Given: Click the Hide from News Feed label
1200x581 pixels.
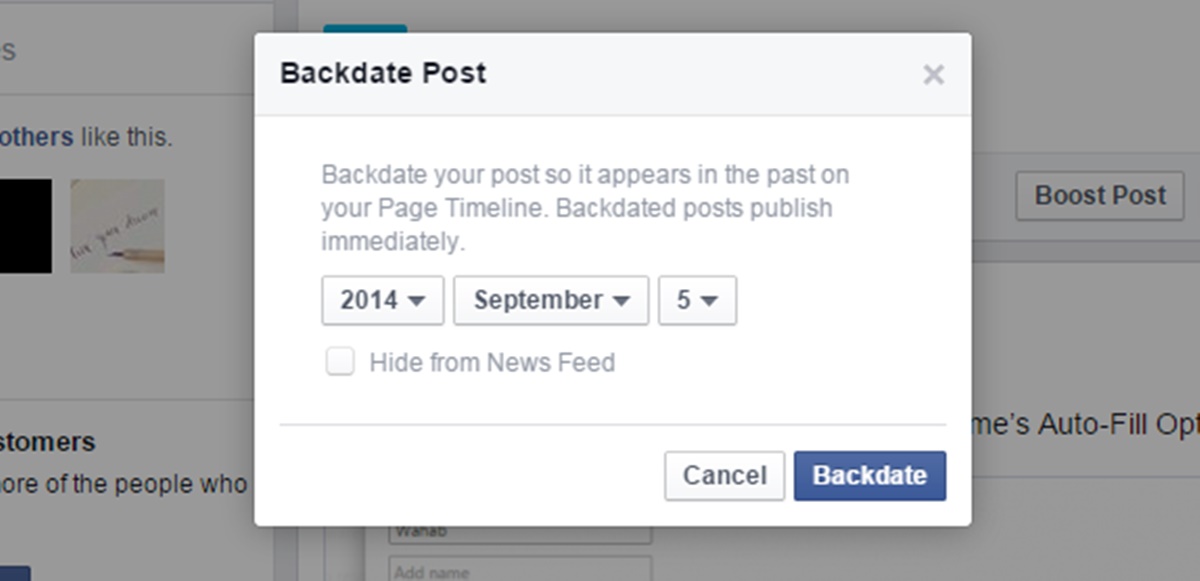Looking at the screenshot, I should click(x=492, y=362).
